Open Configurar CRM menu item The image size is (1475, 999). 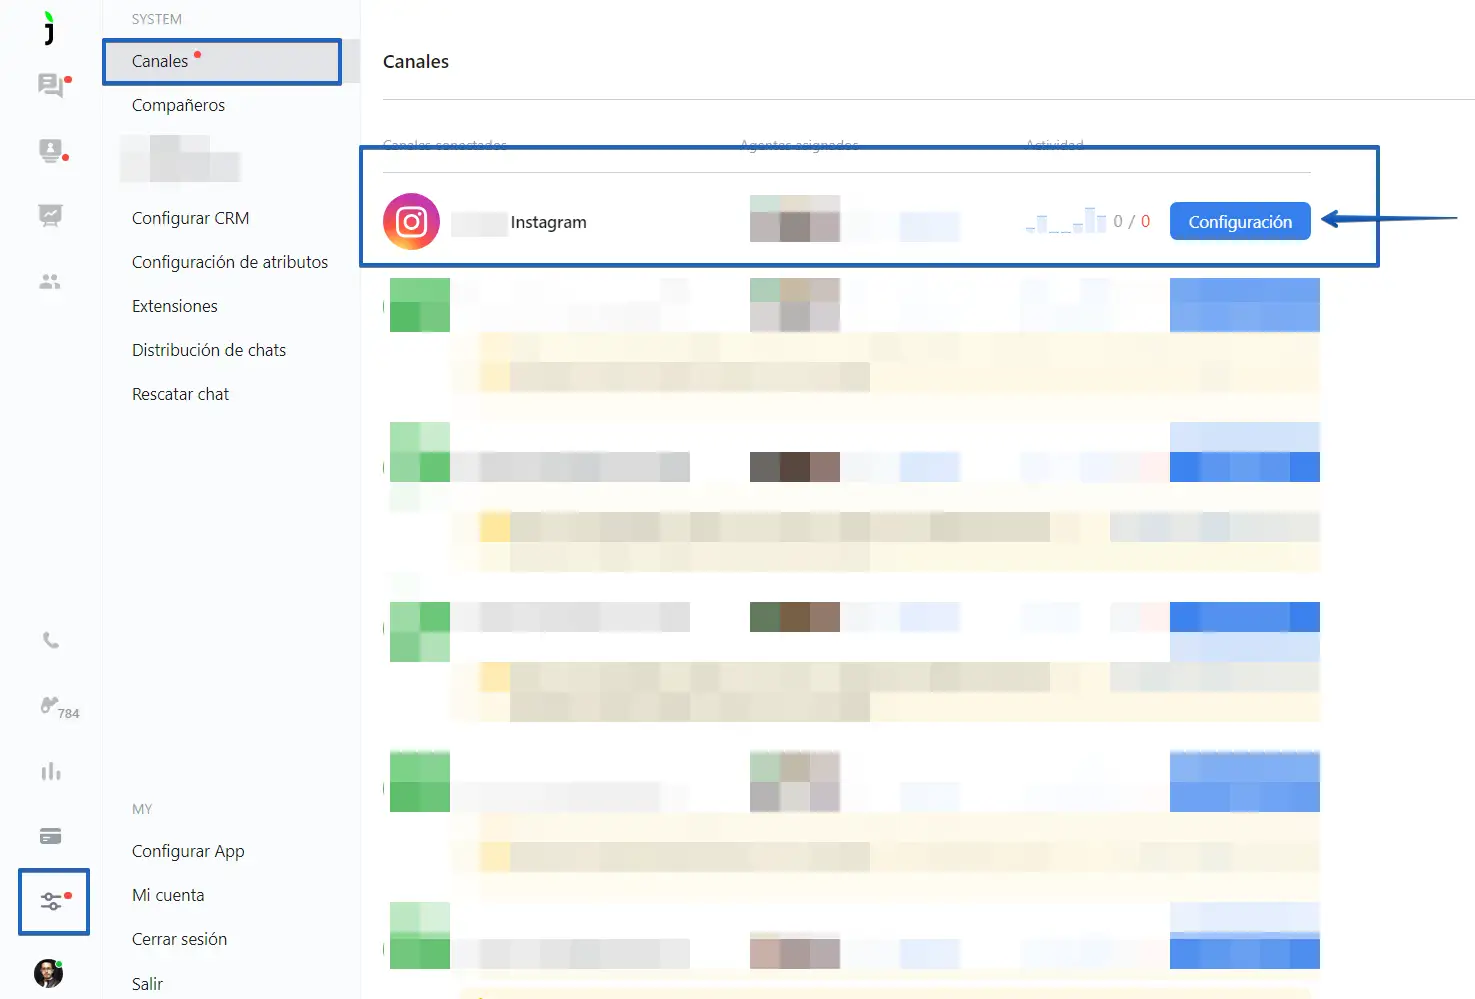coord(190,218)
